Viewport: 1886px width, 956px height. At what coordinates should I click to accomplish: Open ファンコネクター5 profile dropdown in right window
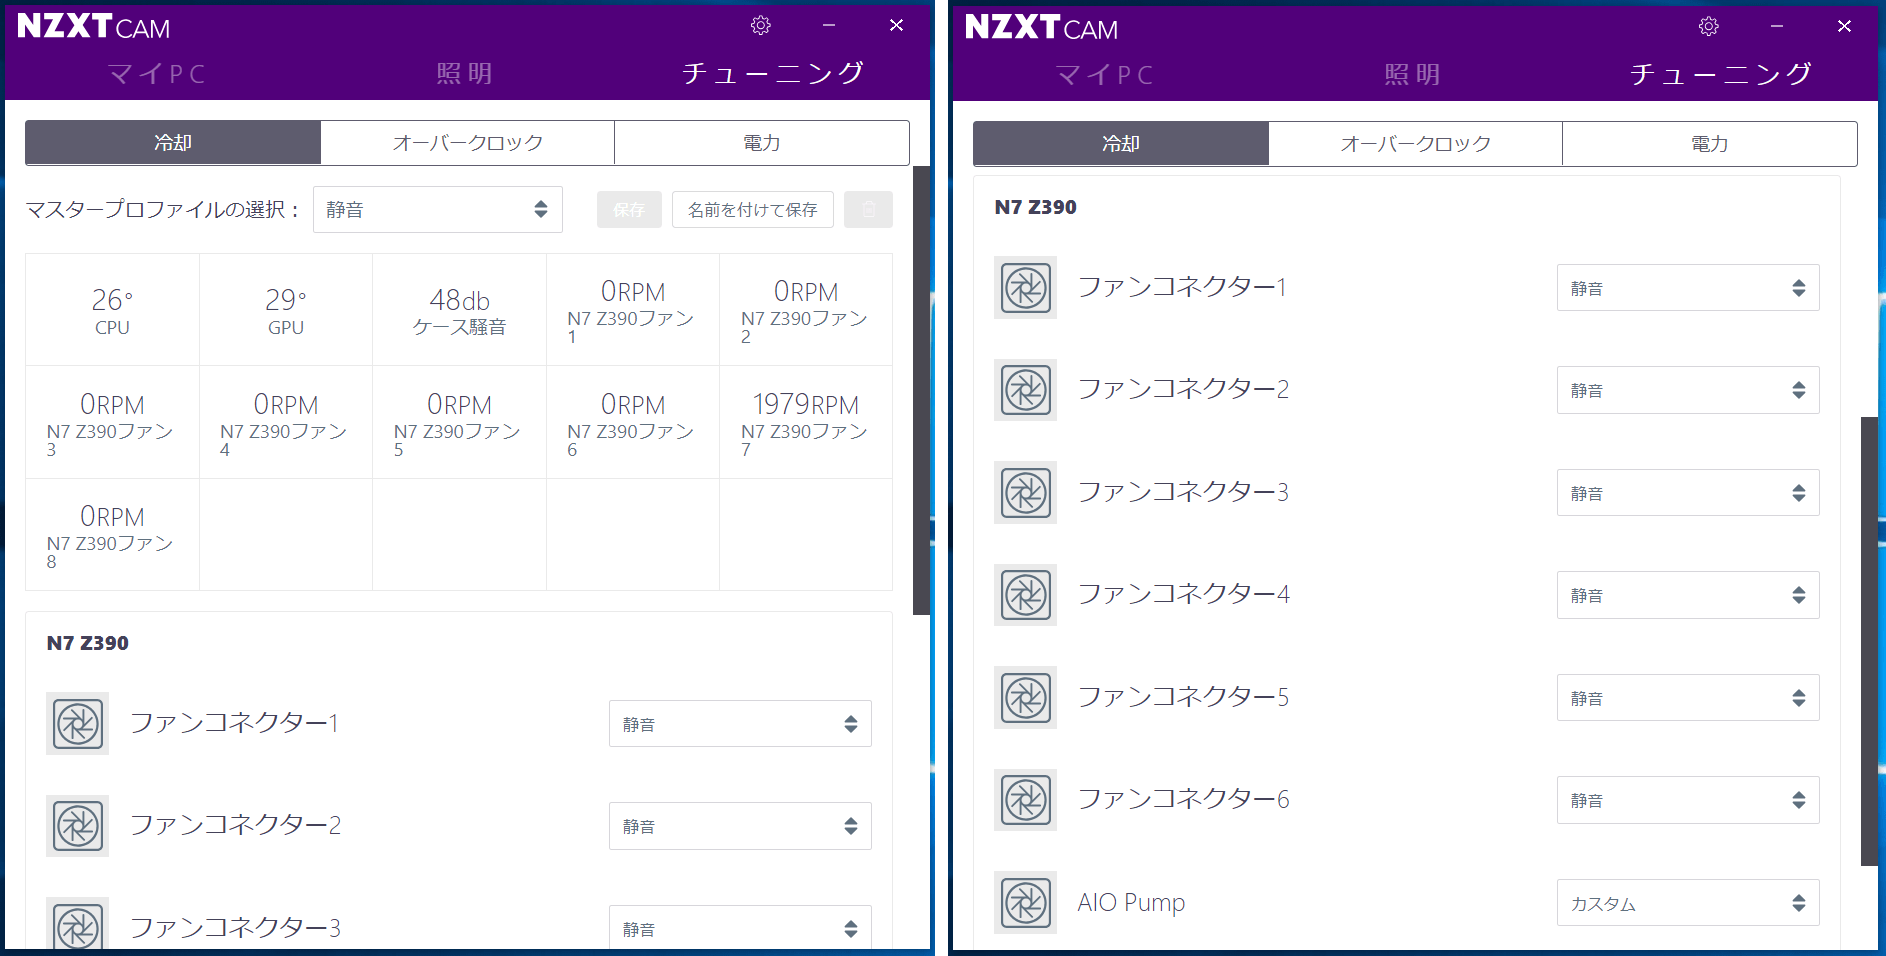(x=1688, y=698)
